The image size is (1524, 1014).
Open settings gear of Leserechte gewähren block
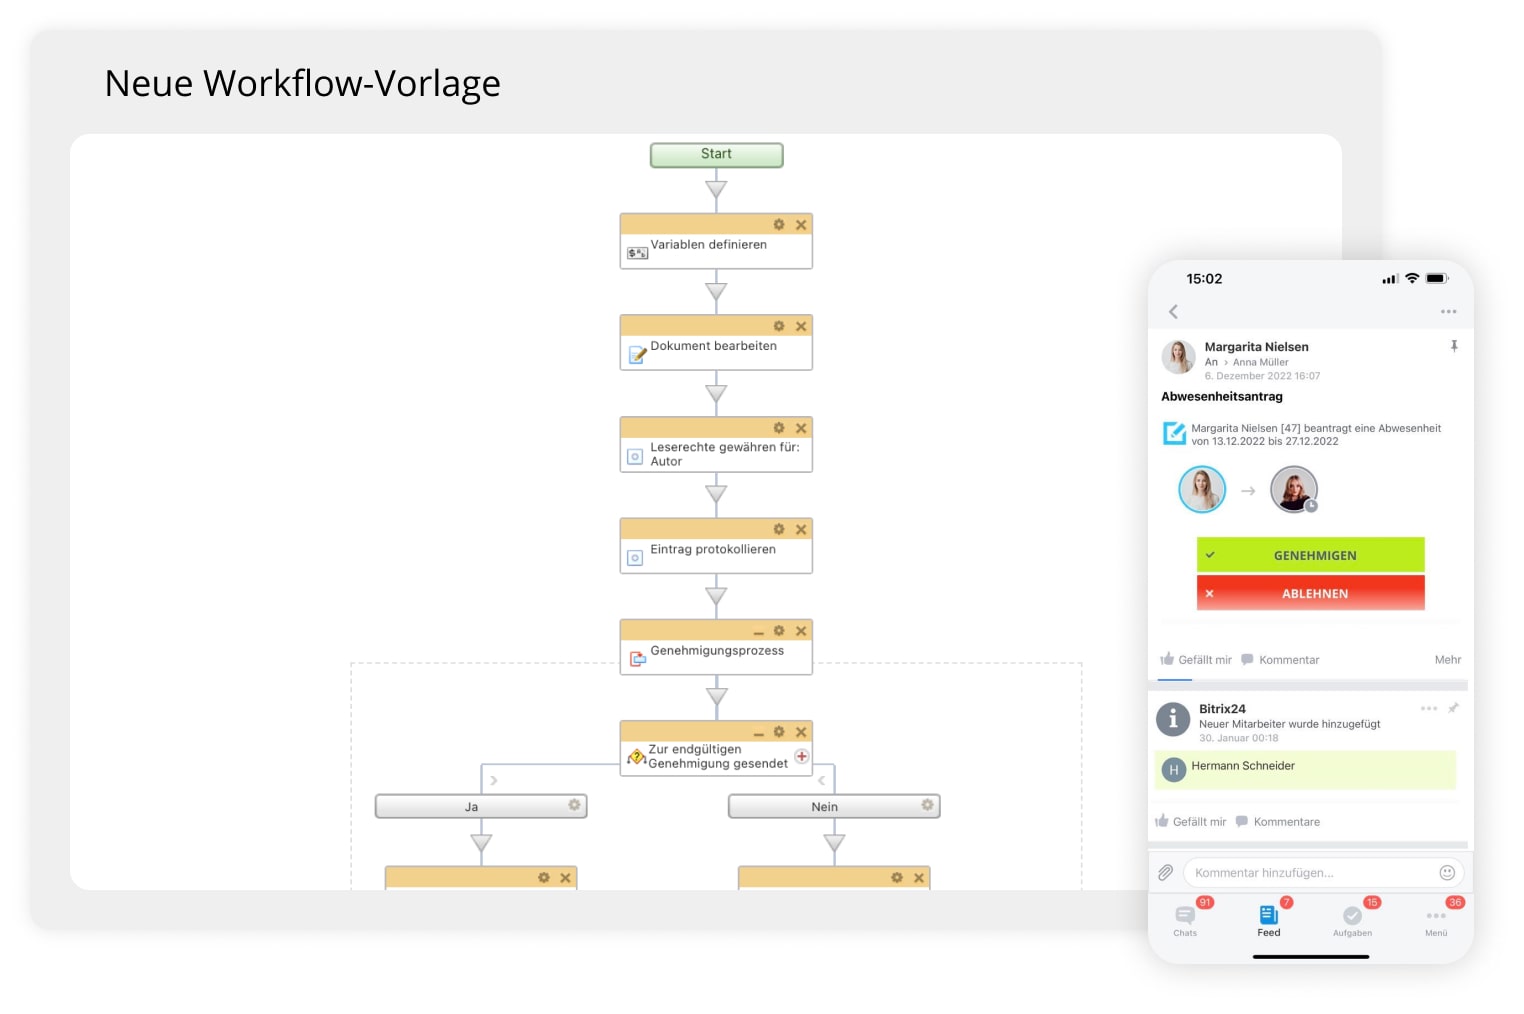[779, 428]
